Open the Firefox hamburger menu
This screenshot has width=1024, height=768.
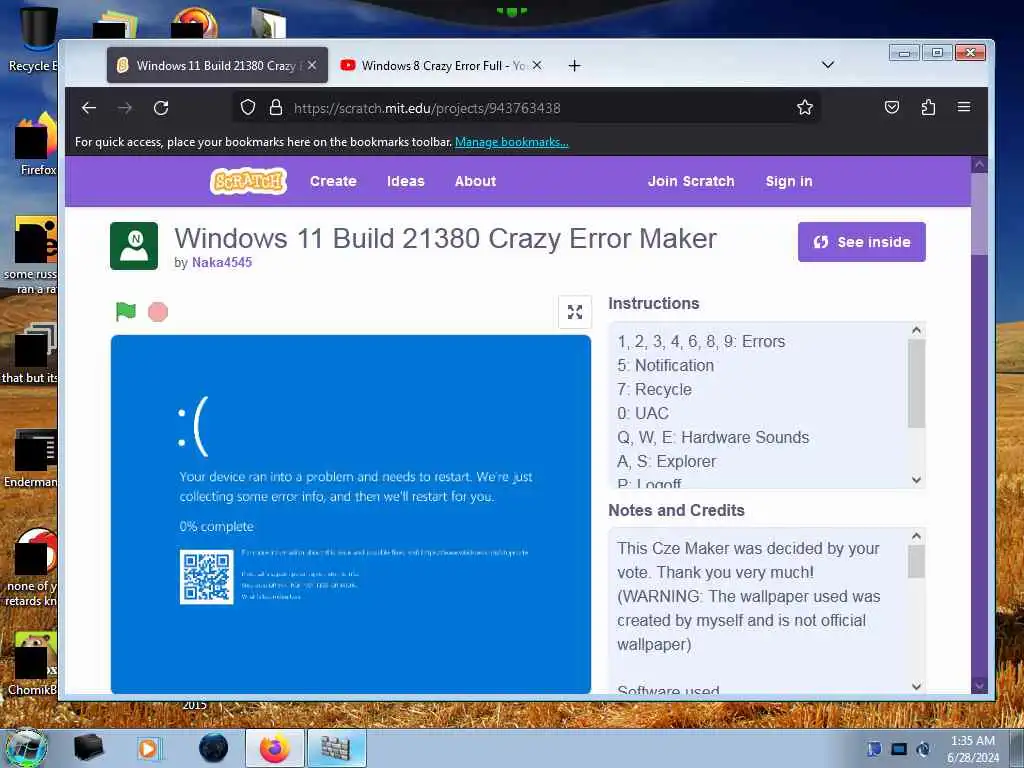point(964,107)
